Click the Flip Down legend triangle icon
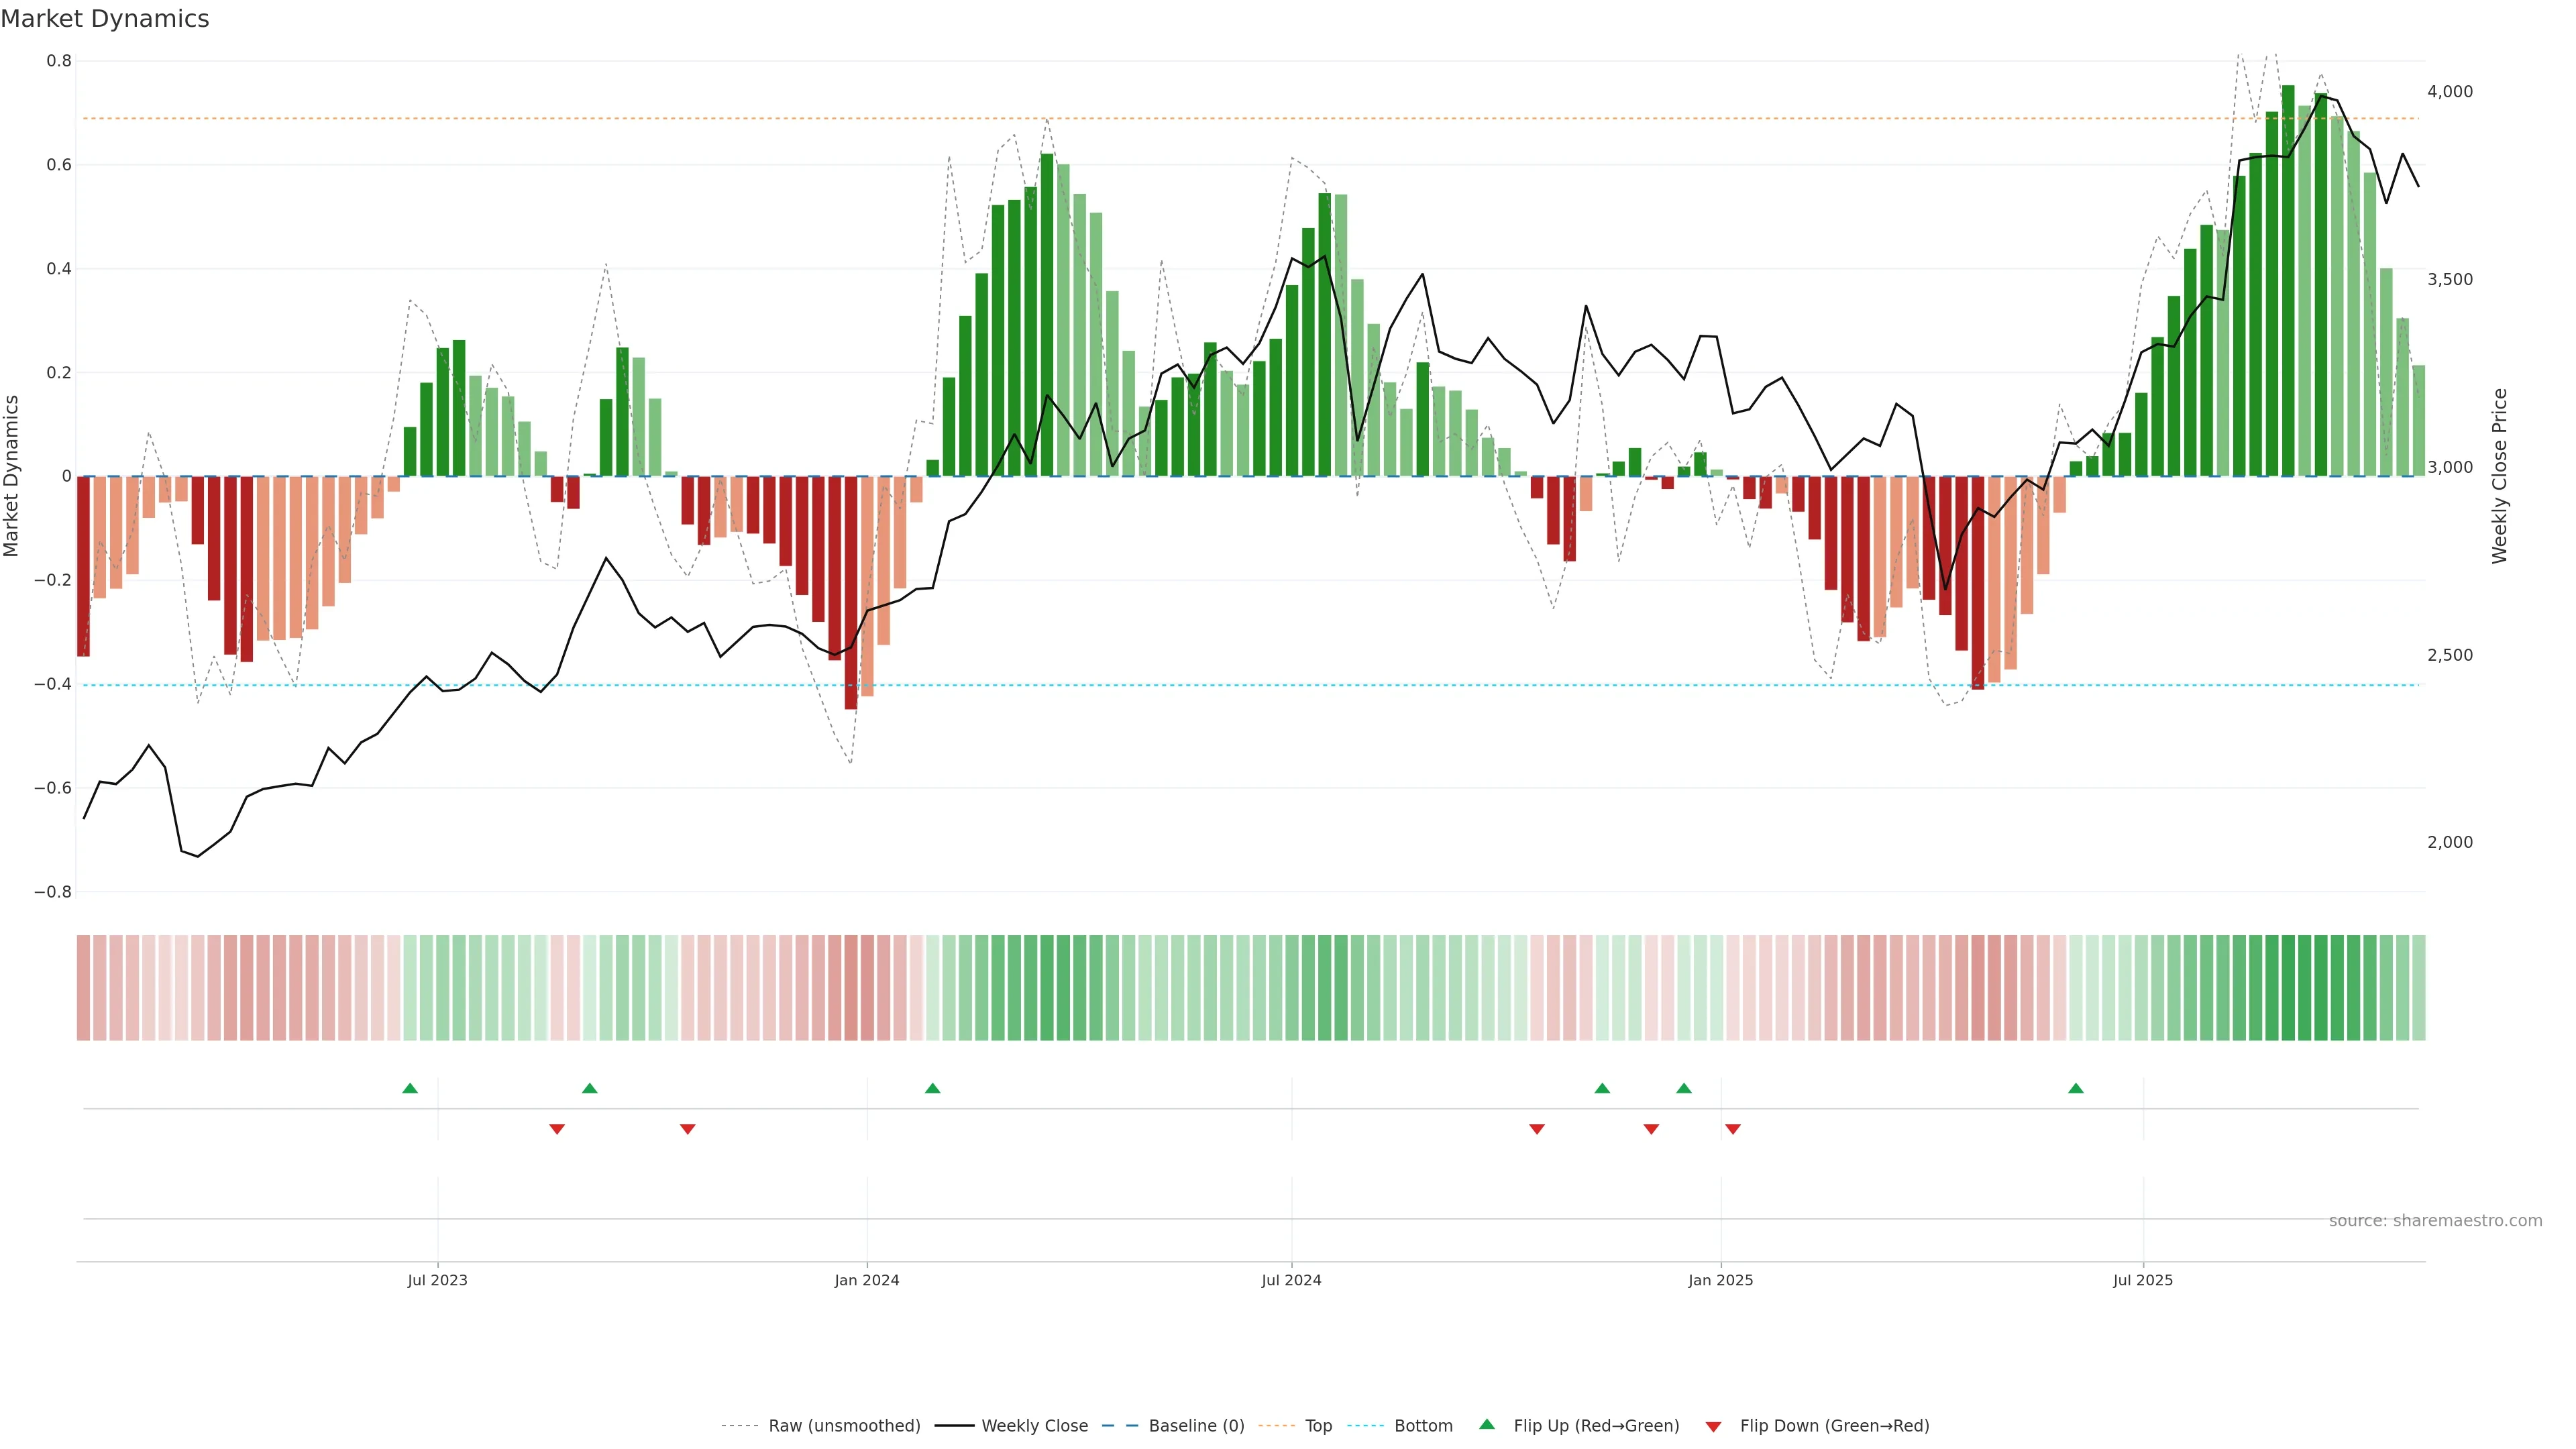 pos(1713,1426)
